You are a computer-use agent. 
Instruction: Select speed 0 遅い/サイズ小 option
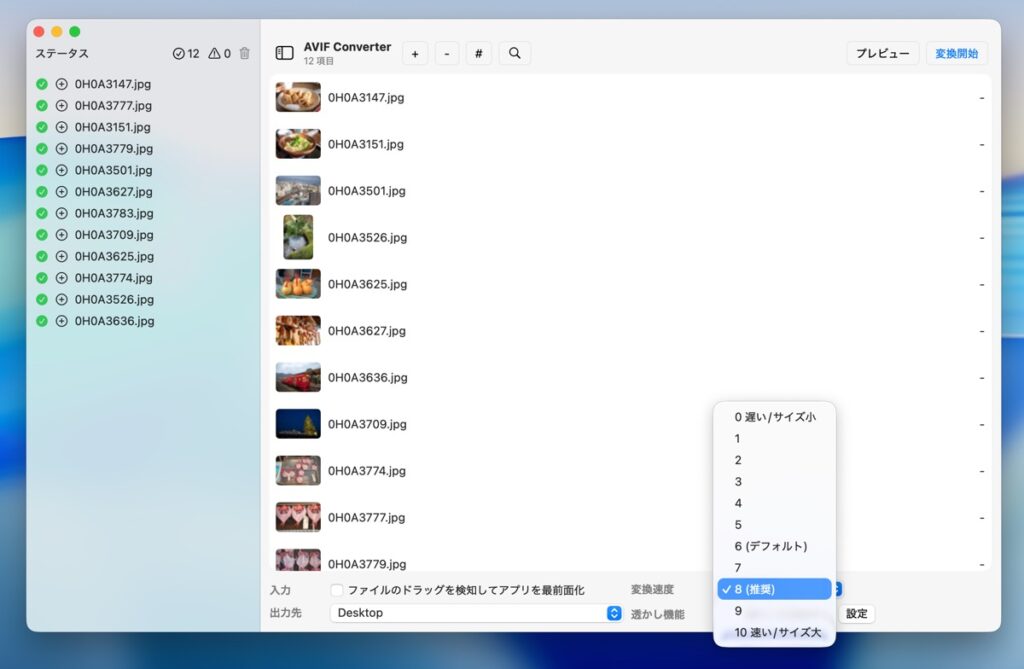pyautogui.click(x=774, y=417)
